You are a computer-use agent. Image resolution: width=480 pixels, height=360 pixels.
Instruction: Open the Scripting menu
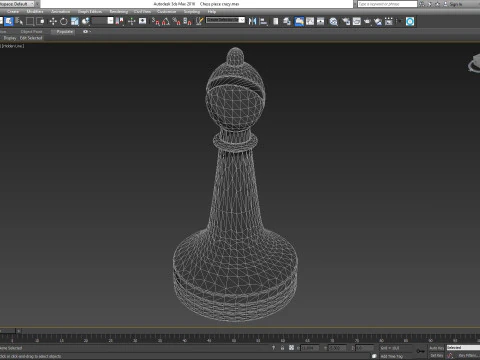192,11
